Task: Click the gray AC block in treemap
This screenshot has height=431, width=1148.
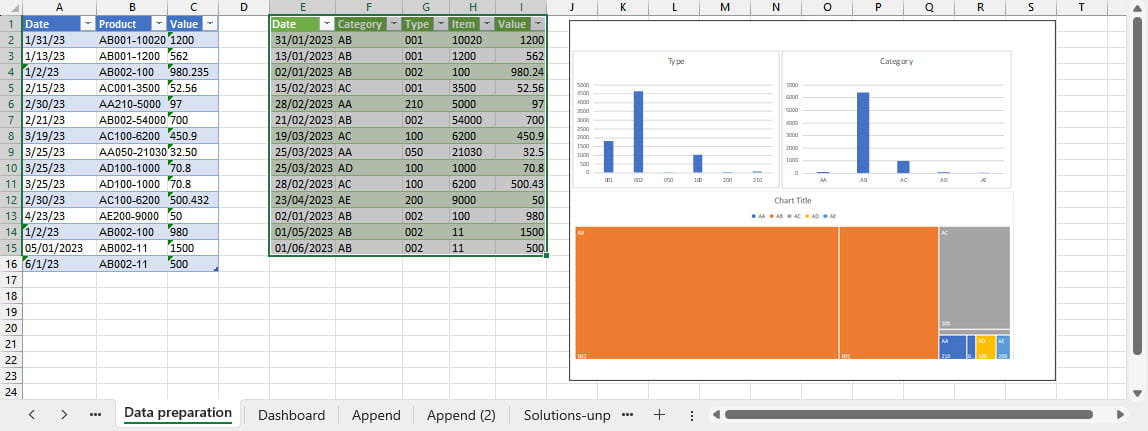Action: point(973,277)
